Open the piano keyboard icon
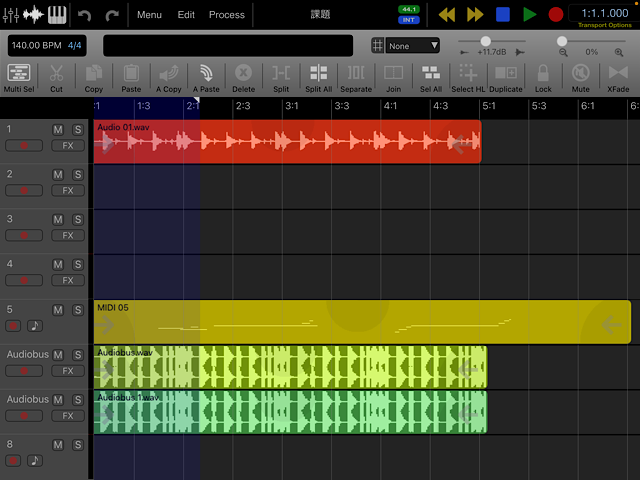The image size is (640, 480). pos(57,15)
